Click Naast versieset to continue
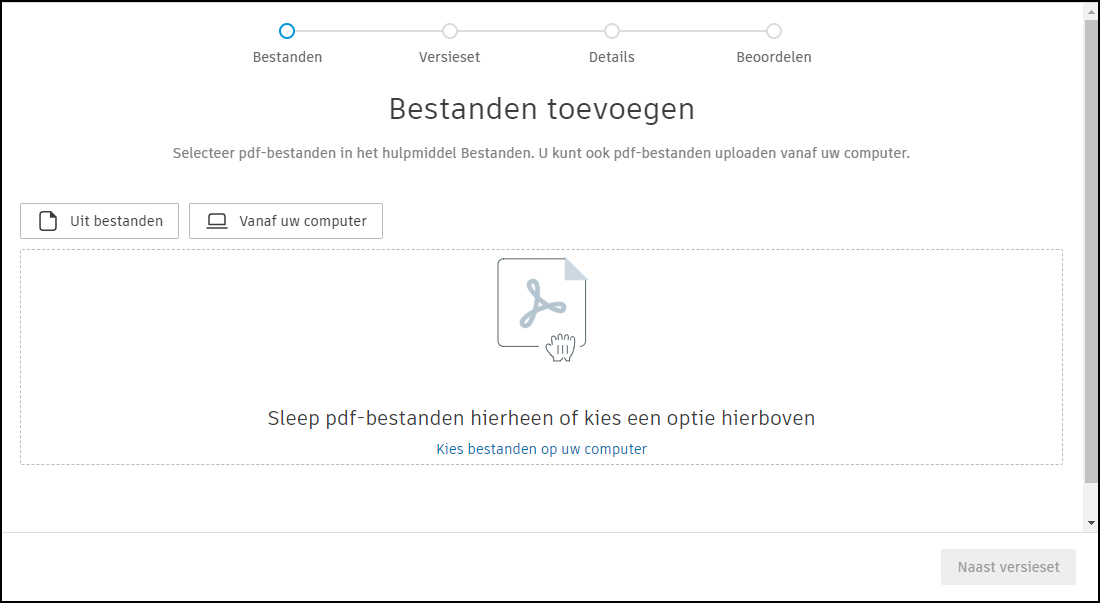The height and width of the screenshot is (603, 1100). (x=1008, y=566)
